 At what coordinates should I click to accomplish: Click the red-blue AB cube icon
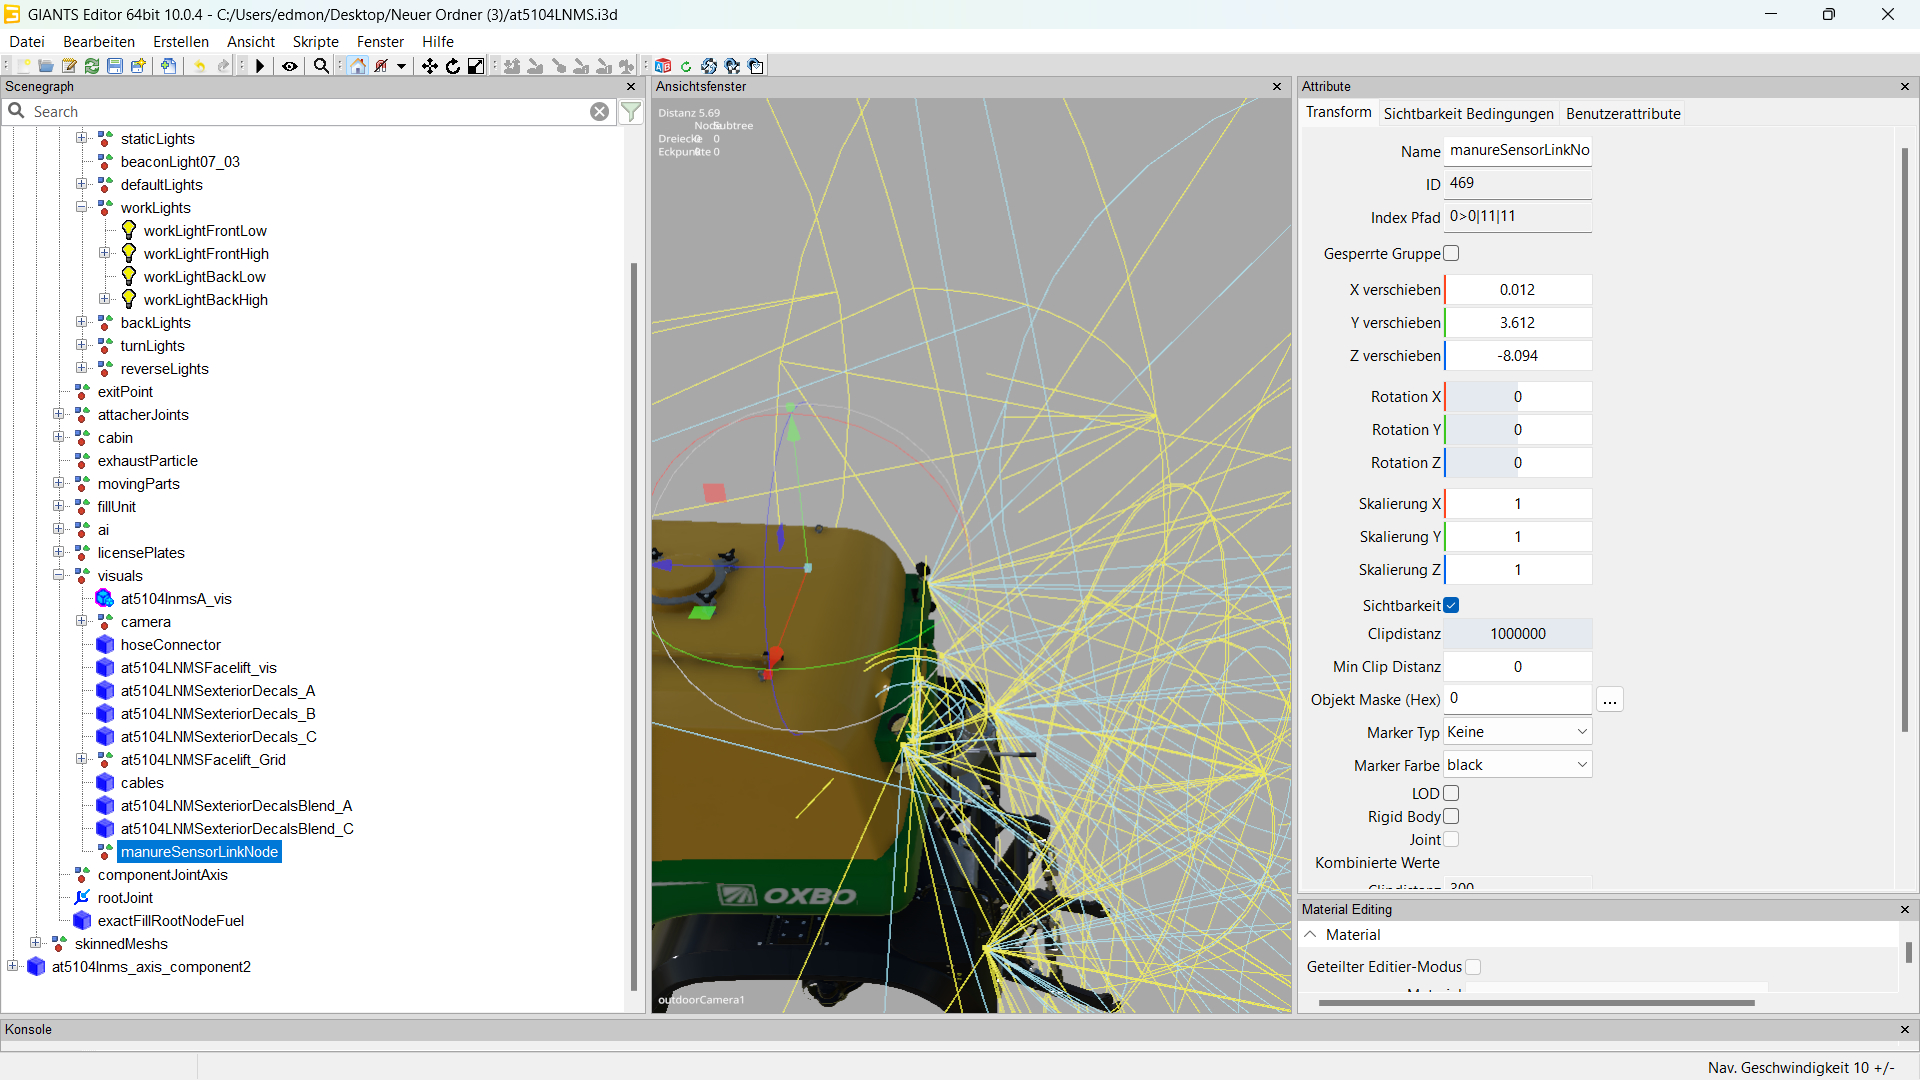pyautogui.click(x=663, y=66)
